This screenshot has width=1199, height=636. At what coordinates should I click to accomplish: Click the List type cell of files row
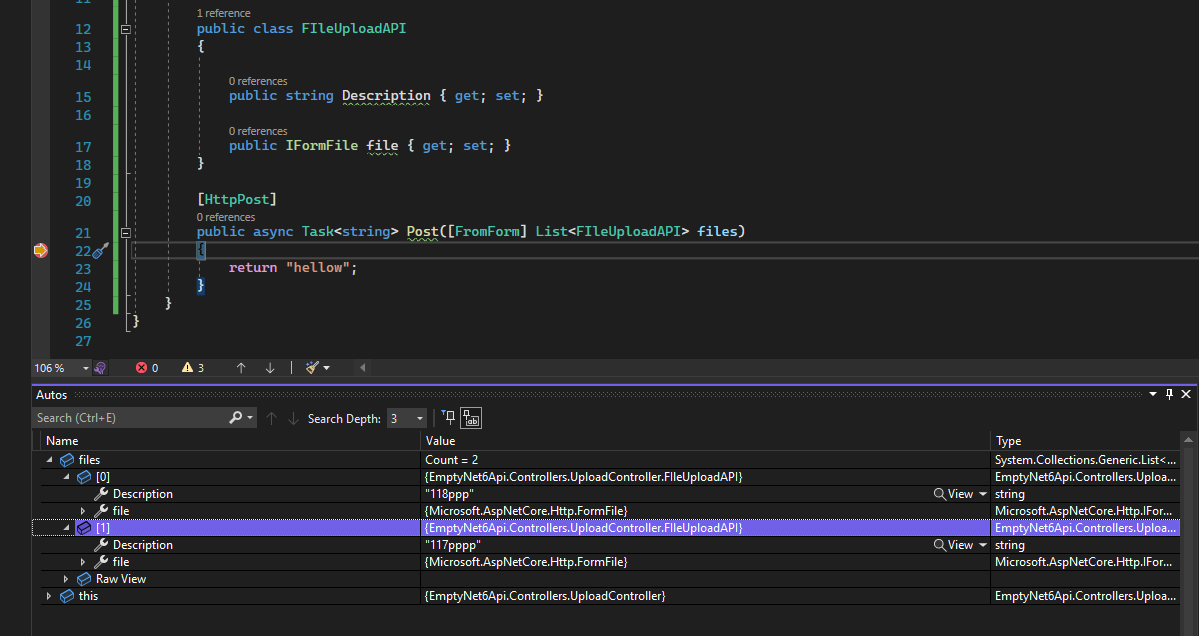click(1086, 459)
